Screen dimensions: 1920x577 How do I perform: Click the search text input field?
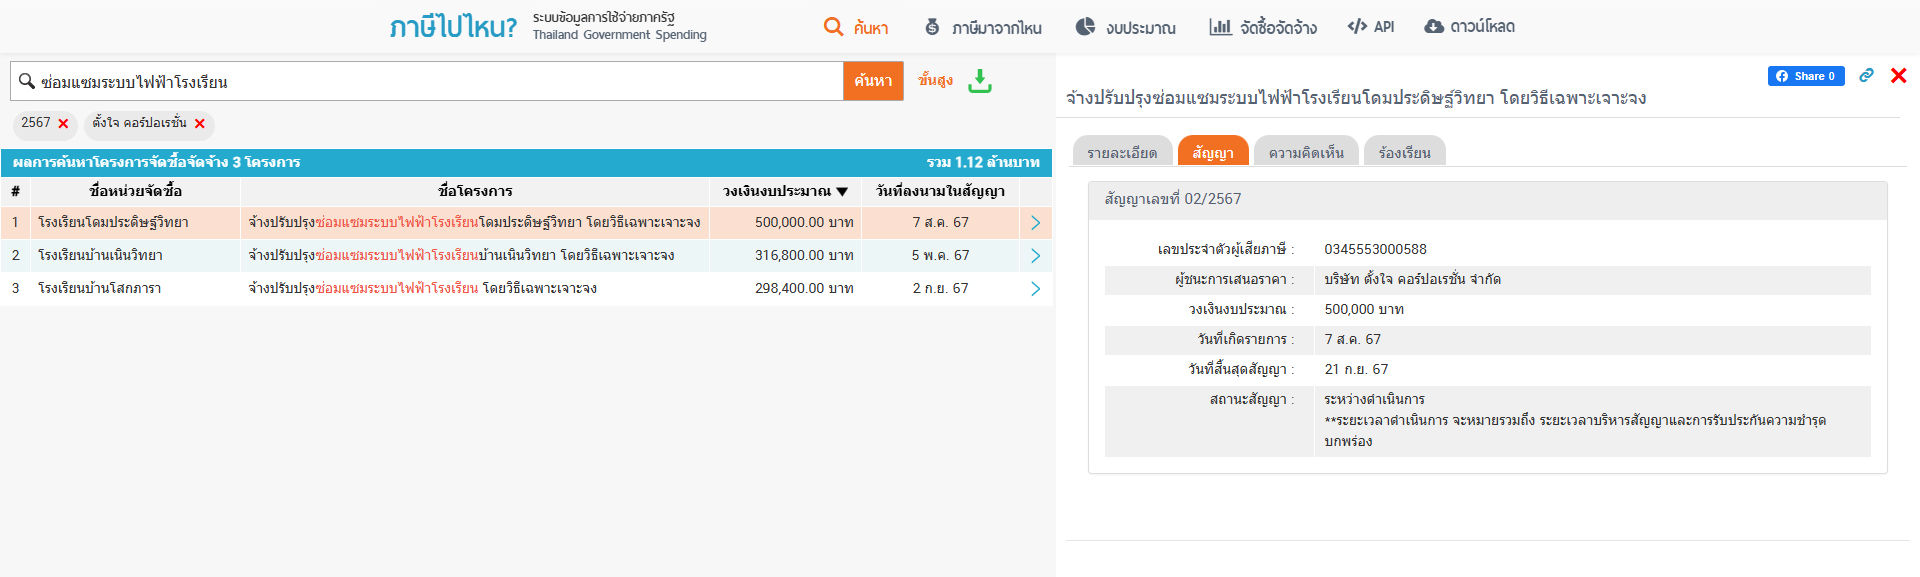tap(430, 82)
